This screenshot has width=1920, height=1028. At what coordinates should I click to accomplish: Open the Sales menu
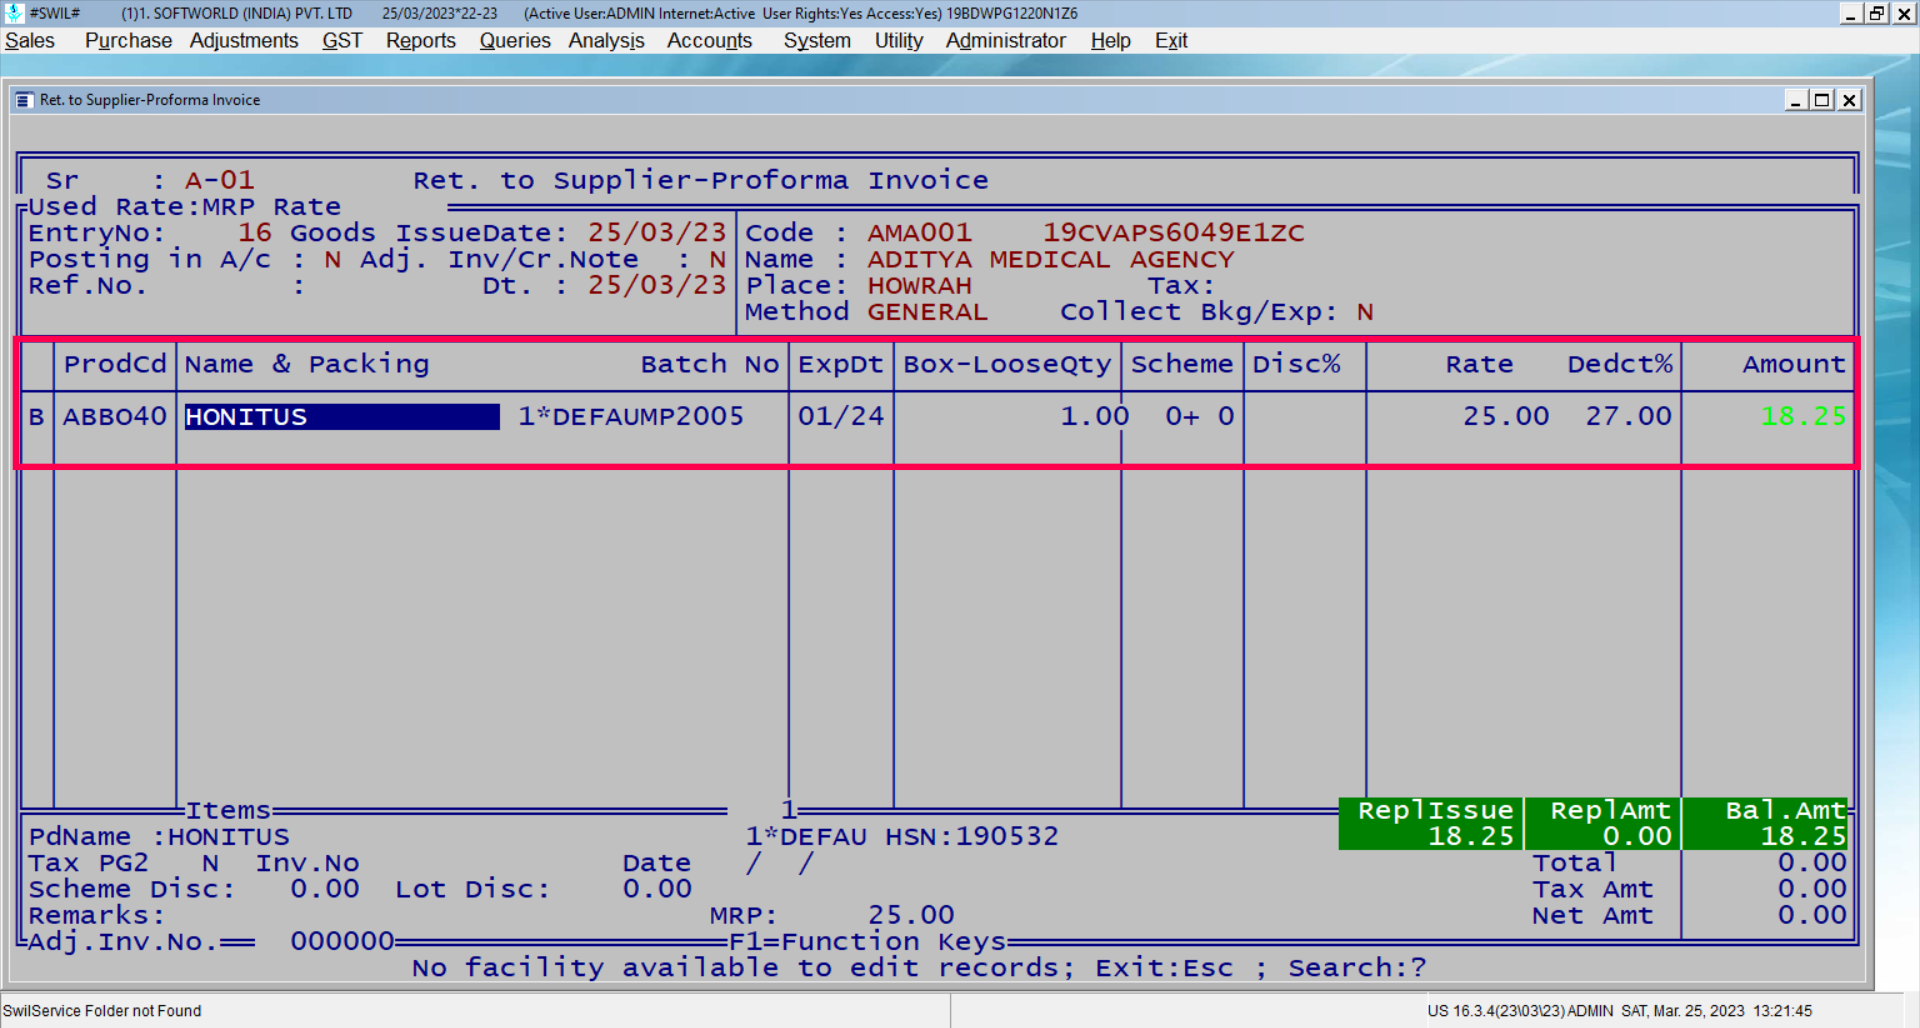click(30, 41)
